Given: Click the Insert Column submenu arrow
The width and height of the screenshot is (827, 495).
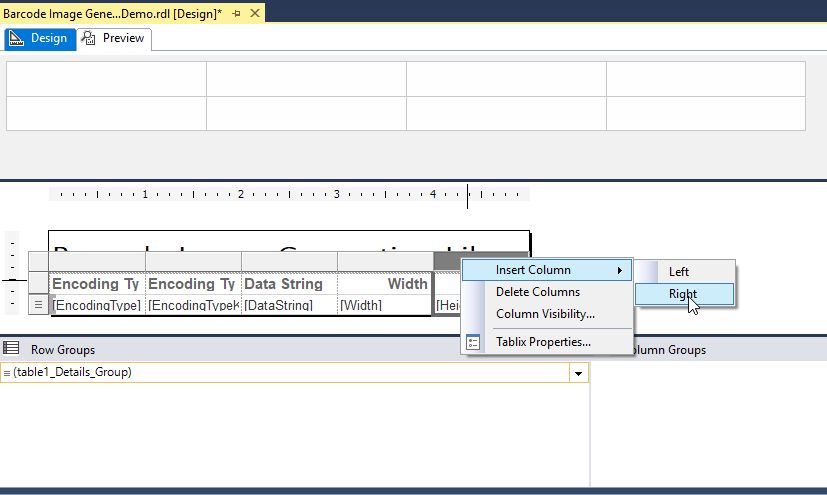Looking at the screenshot, I should pyautogui.click(x=620, y=270).
